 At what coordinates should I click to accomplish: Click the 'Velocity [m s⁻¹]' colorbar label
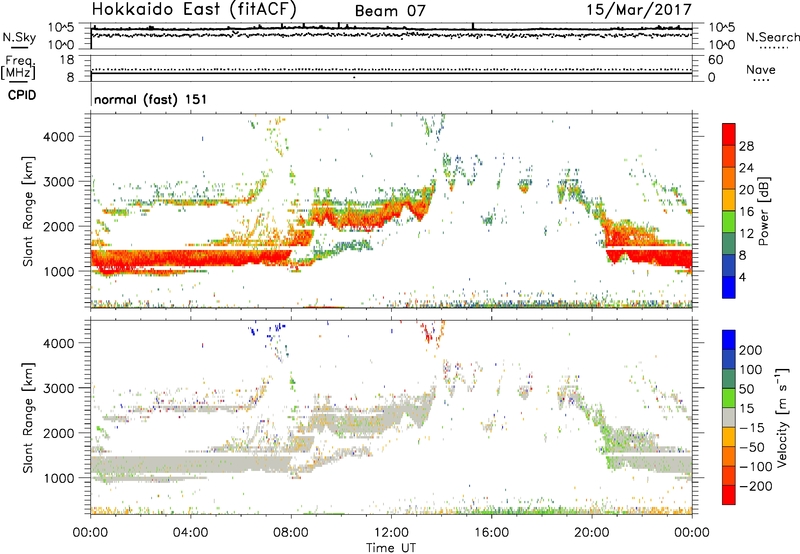click(782, 417)
